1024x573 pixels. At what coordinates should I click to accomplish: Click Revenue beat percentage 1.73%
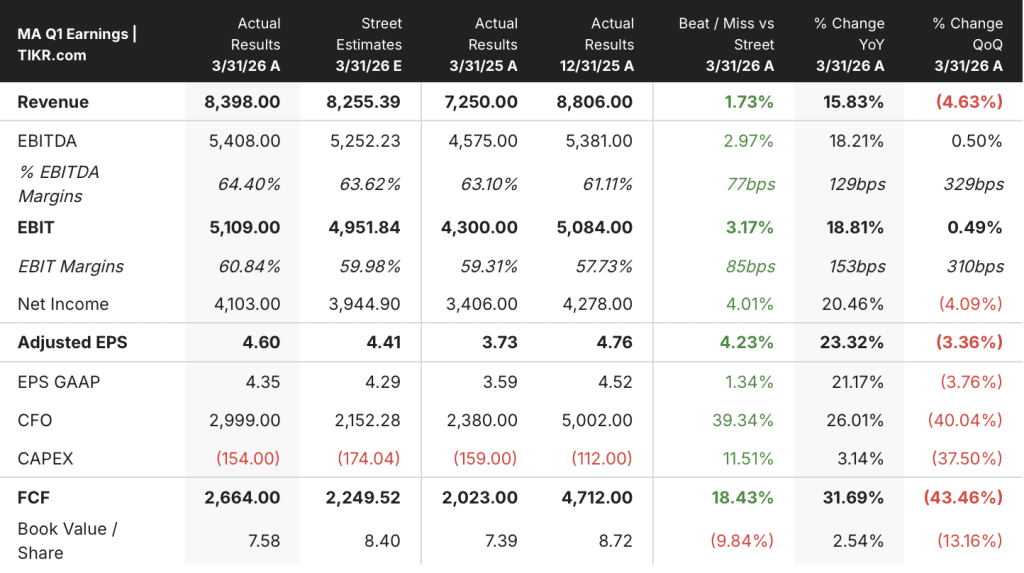(x=748, y=102)
